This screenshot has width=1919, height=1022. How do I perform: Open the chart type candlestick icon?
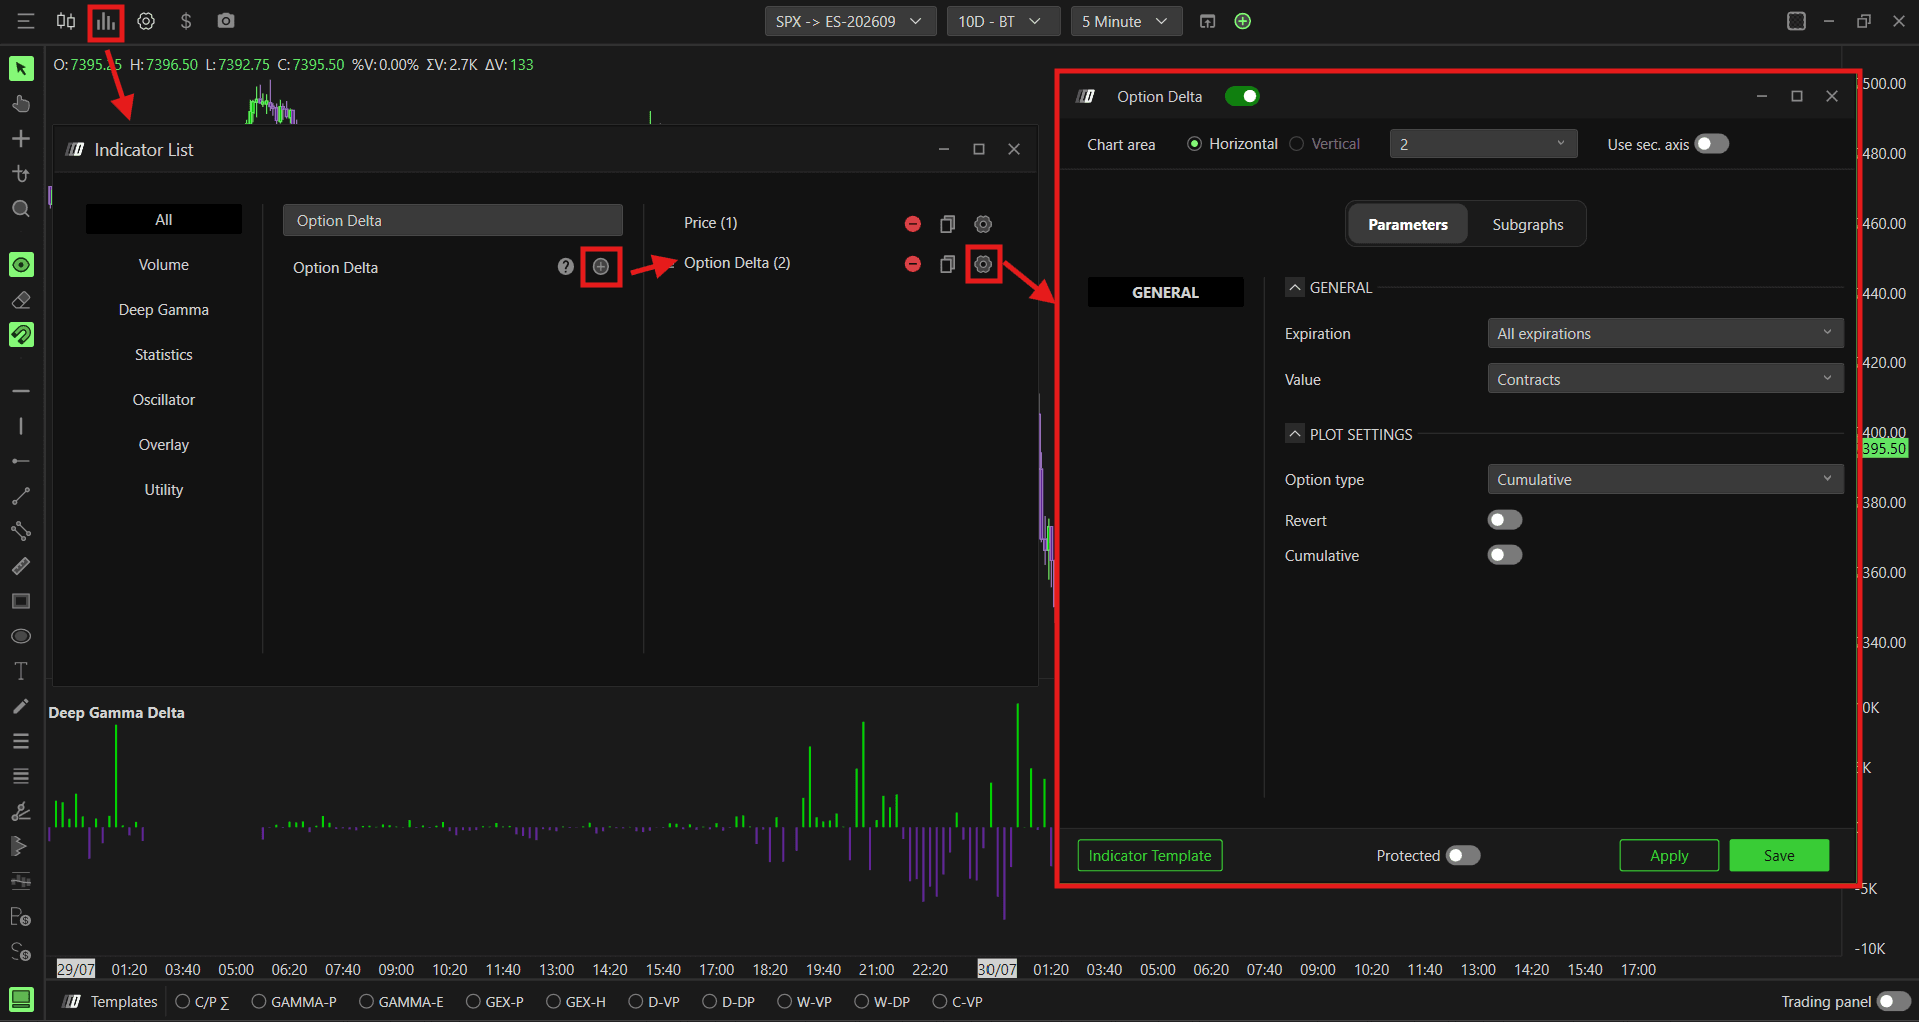[x=66, y=21]
